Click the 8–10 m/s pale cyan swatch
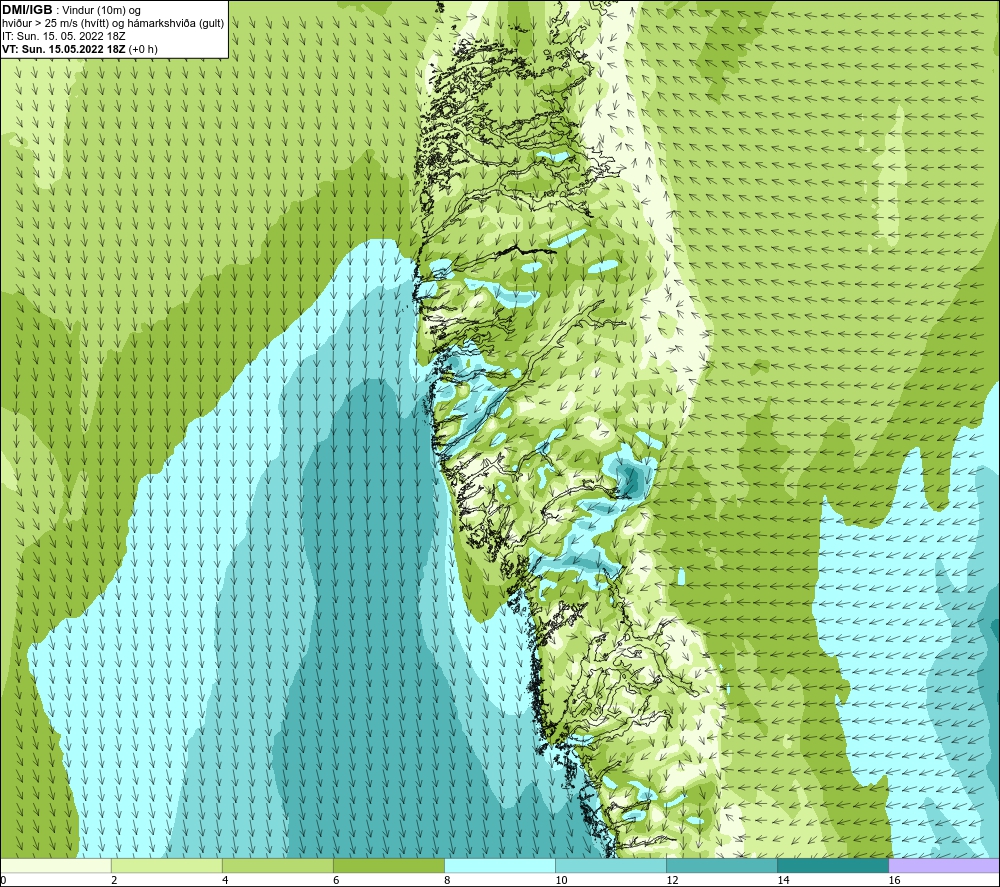This screenshot has width=1000, height=887. [499, 865]
